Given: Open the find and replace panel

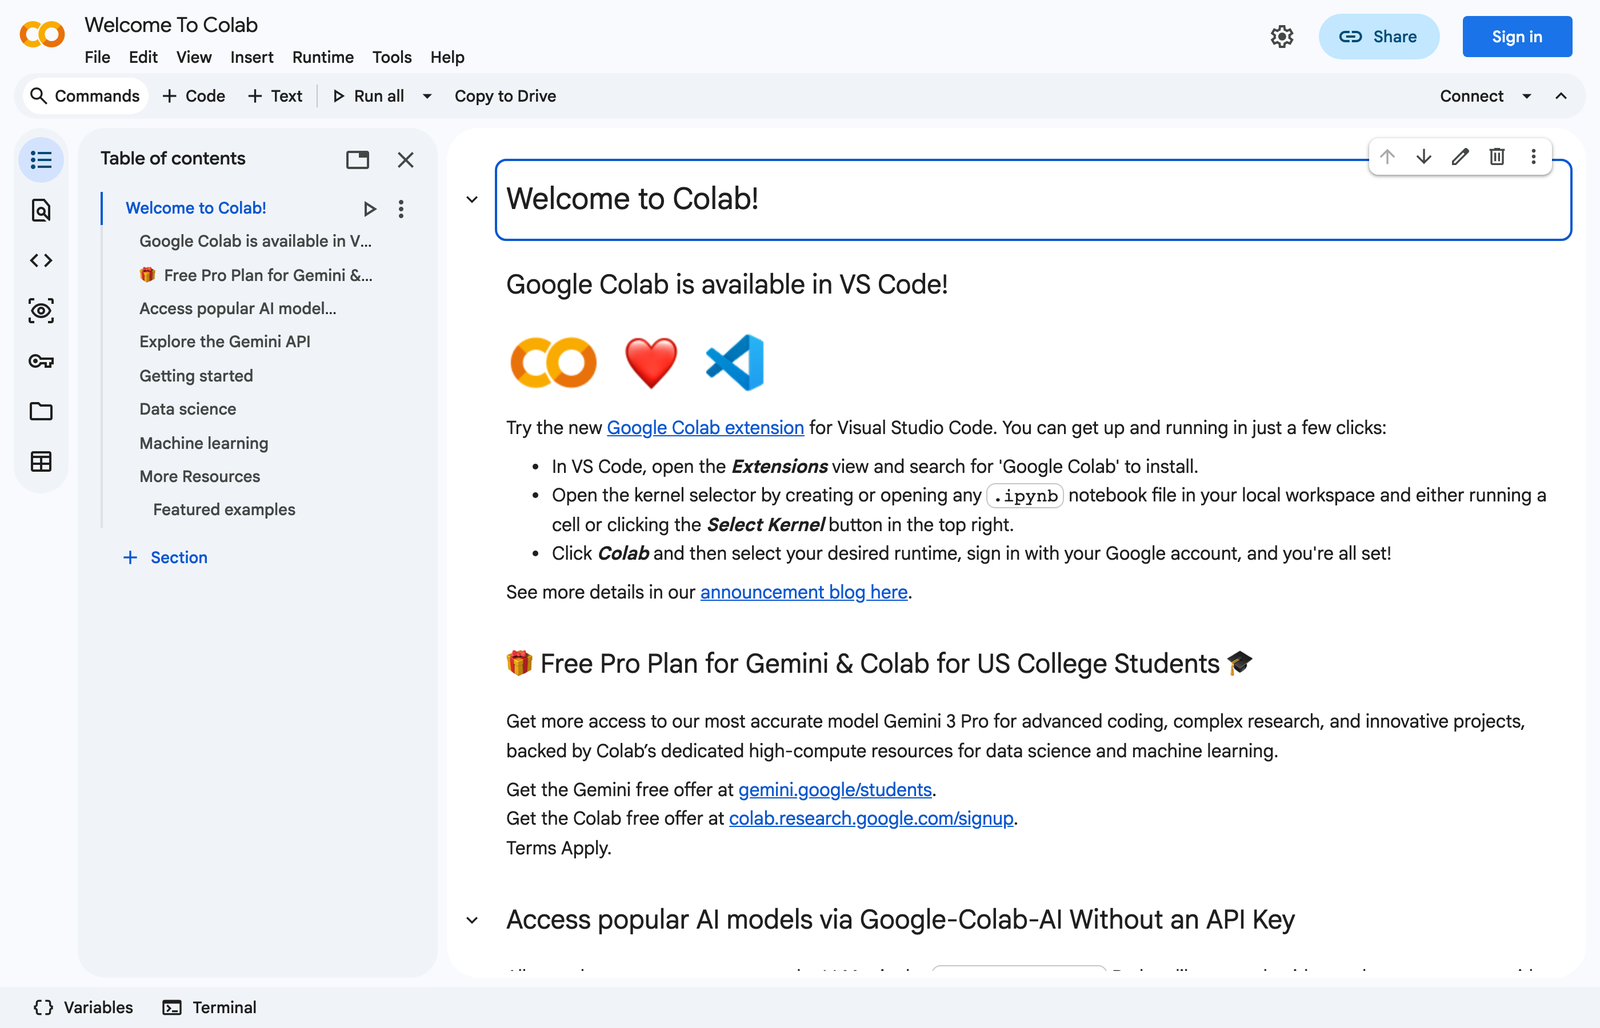Looking at the screenshot, I should tap(41, 210).
